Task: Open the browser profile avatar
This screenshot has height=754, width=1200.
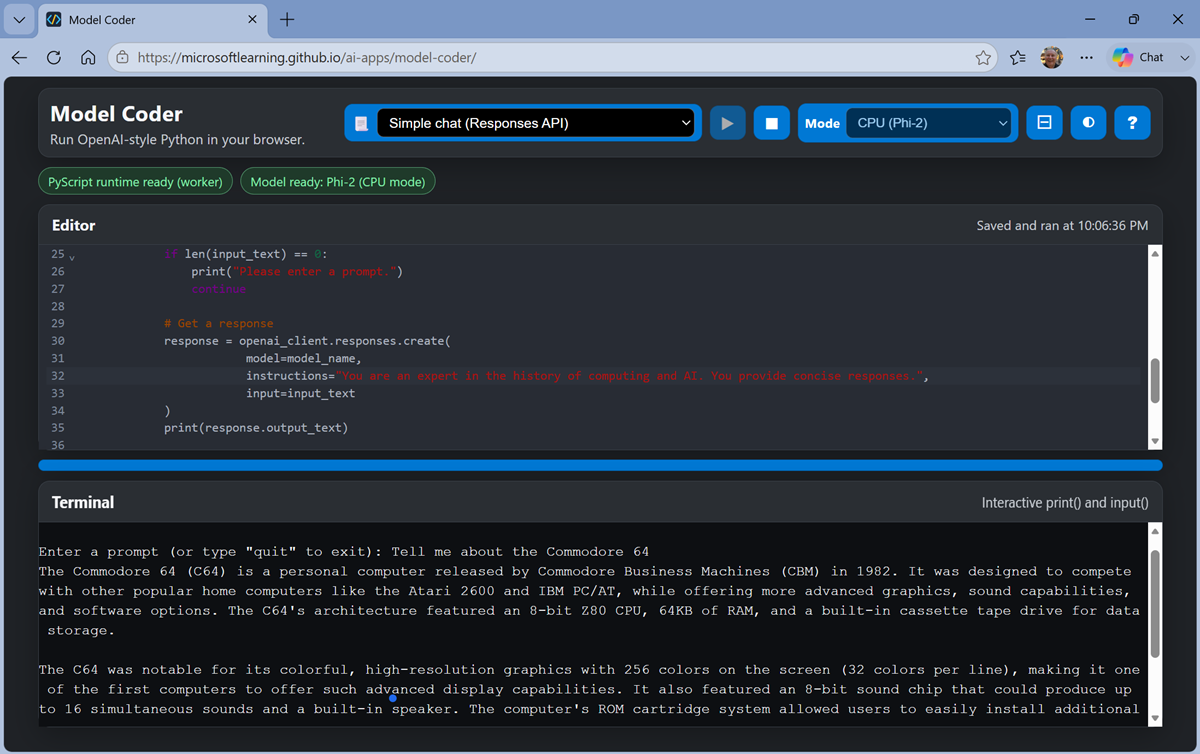Action: click(x=1052, y=57)
